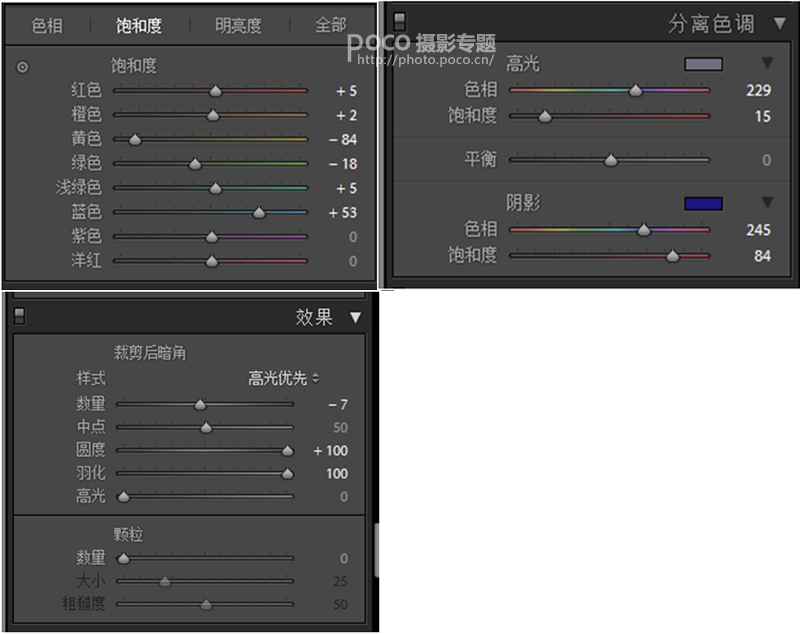Click the 效果 panel title
The width and height of the screenshot is (800, 634).
(x=314, y=317)
